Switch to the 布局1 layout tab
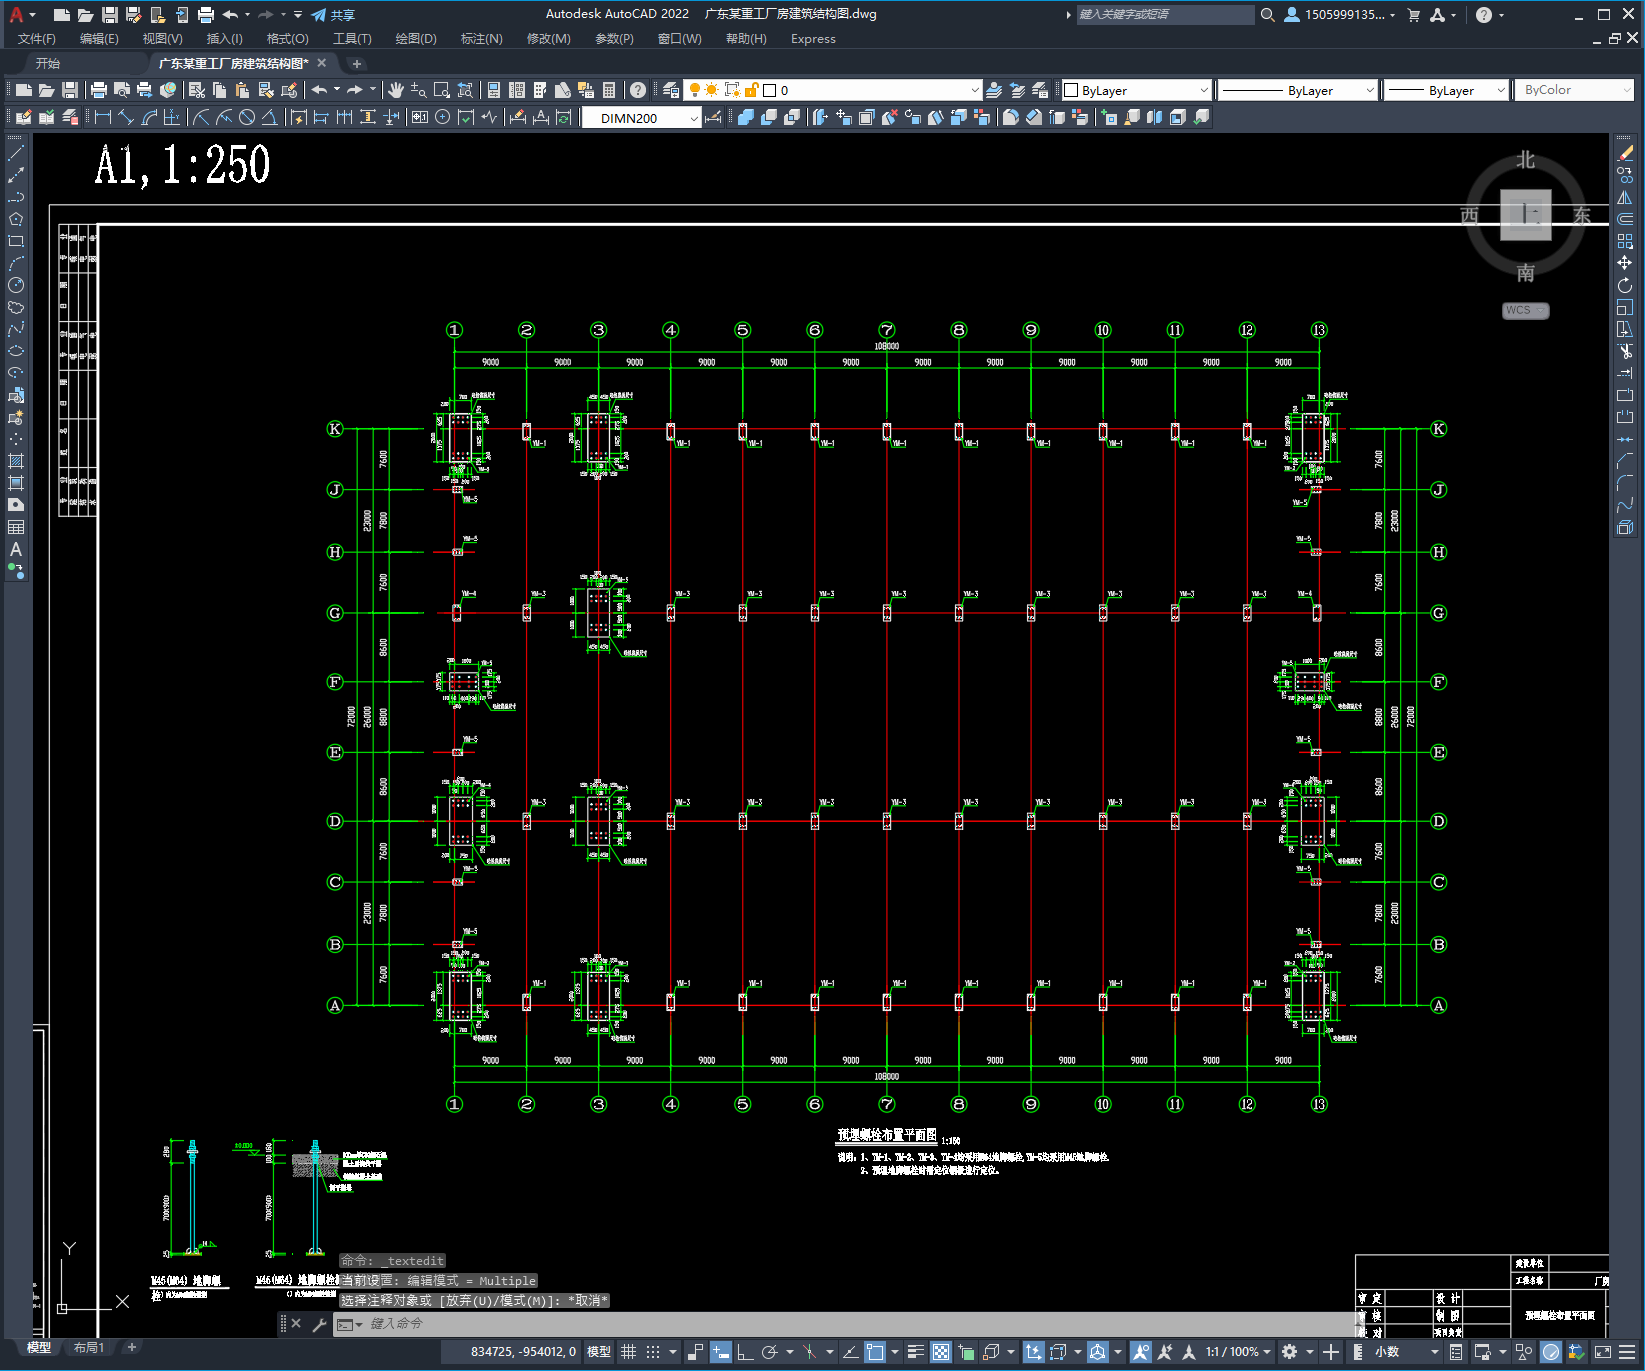 click(x=89, y=1347)
